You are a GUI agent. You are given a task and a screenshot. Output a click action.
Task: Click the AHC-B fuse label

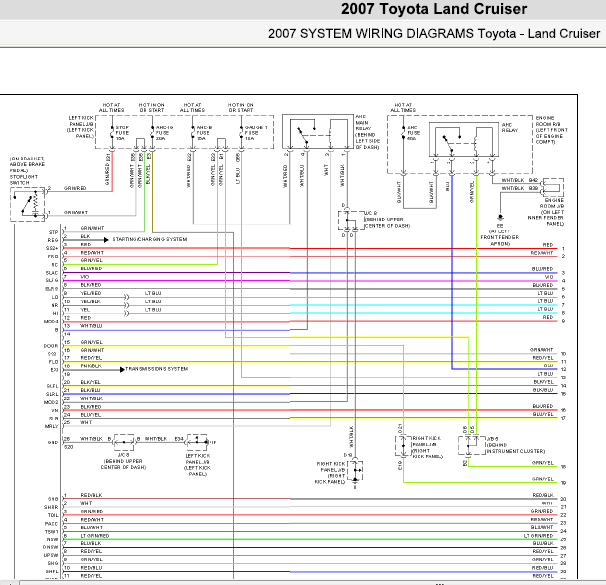pos(204,133)
